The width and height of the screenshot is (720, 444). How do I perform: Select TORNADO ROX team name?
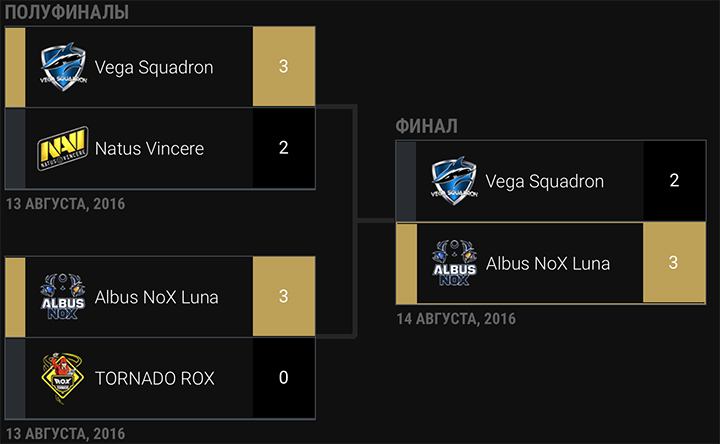point(154,378)
